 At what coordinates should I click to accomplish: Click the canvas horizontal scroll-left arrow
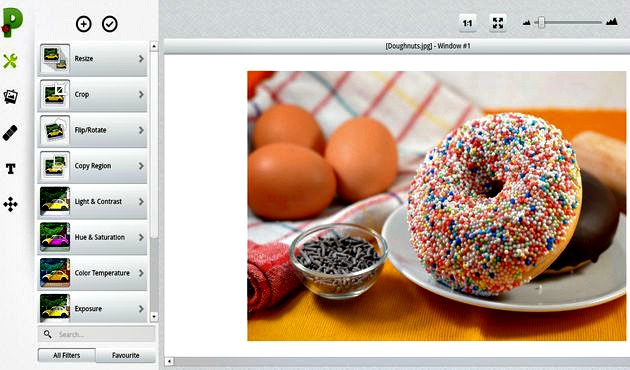point(169,362)
